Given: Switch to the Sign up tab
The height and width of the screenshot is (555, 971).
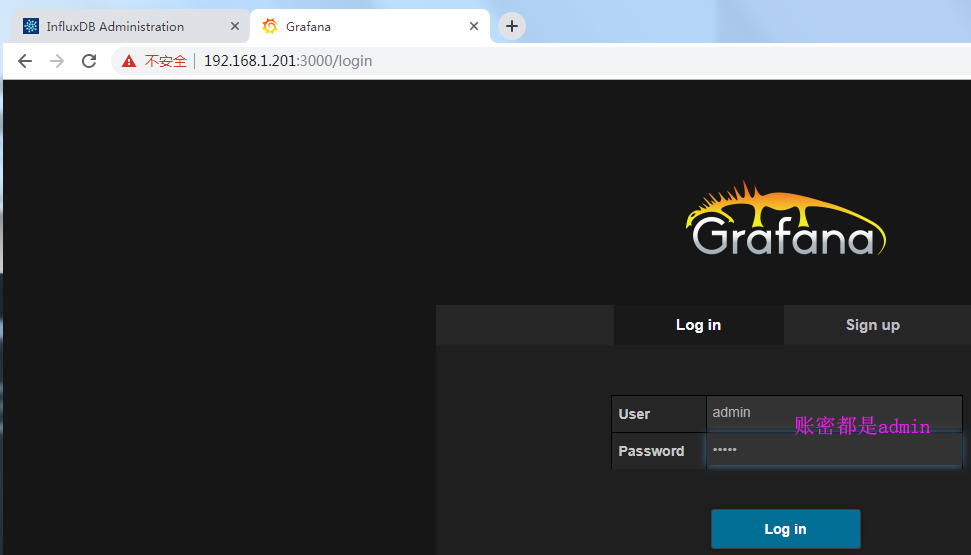Looking at the screenshot, I should coord(873,325).
